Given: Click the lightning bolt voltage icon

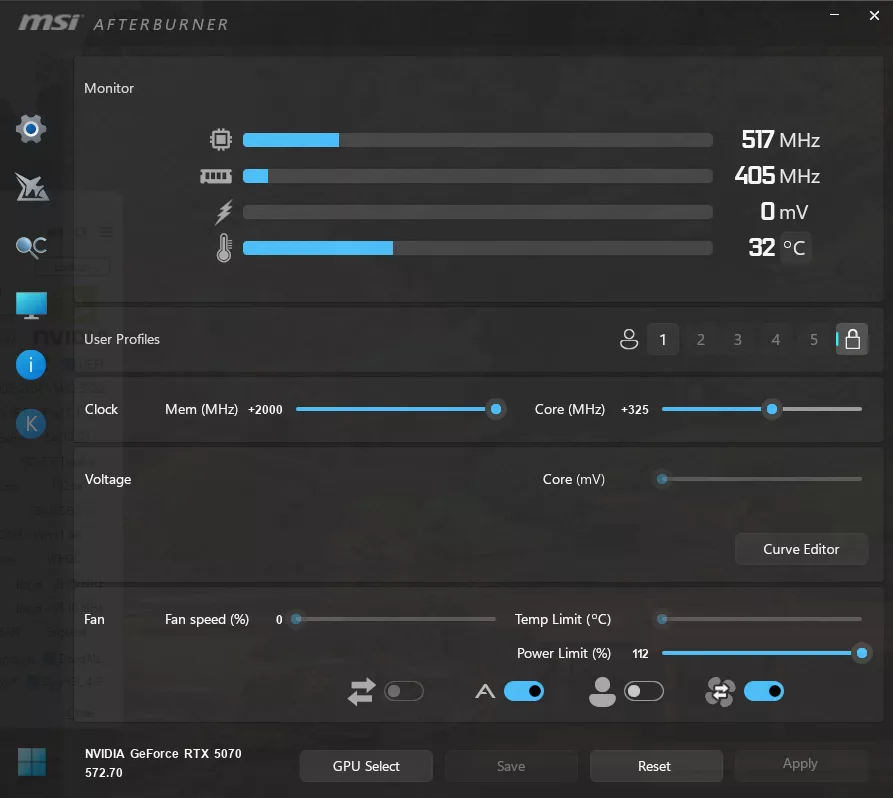Looking at the screenshot, I should pos(224,212).
